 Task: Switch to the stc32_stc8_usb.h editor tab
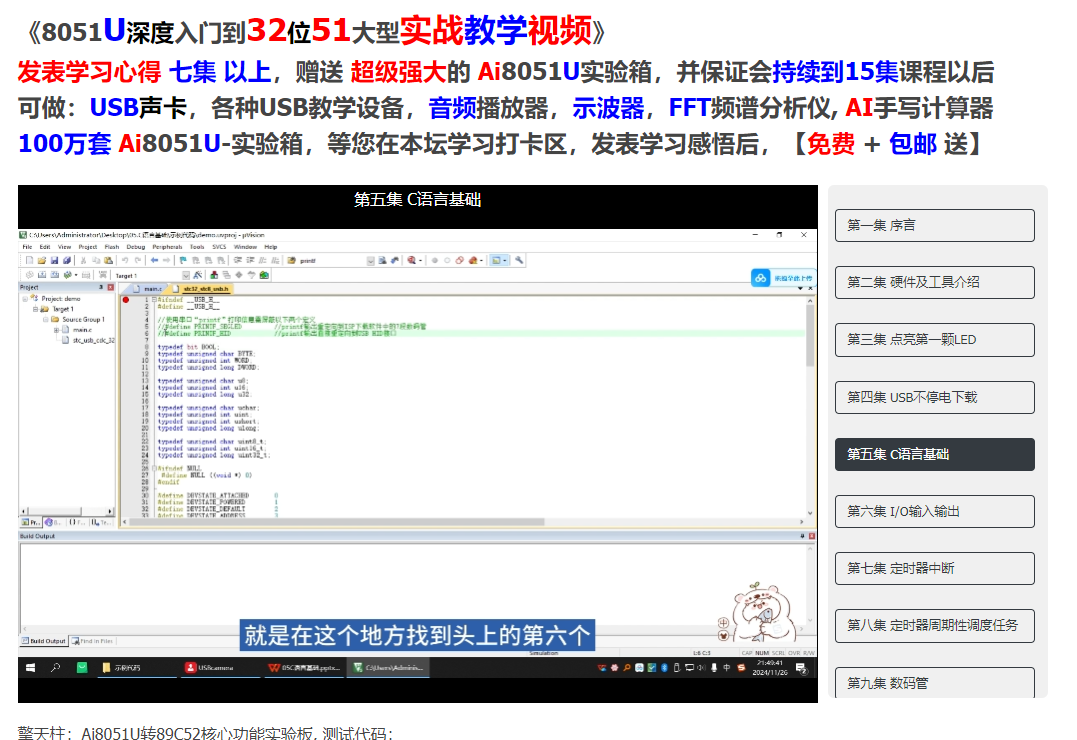[202, 289]
